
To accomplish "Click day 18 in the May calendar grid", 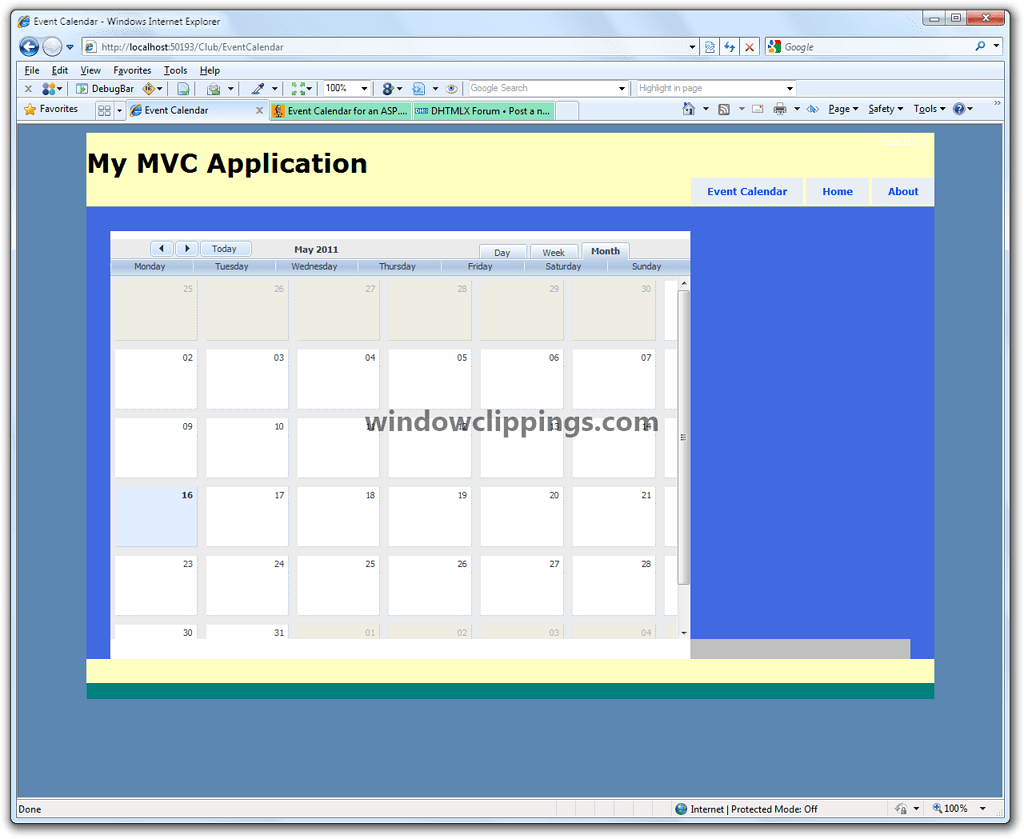I will (x=337, y=515).
